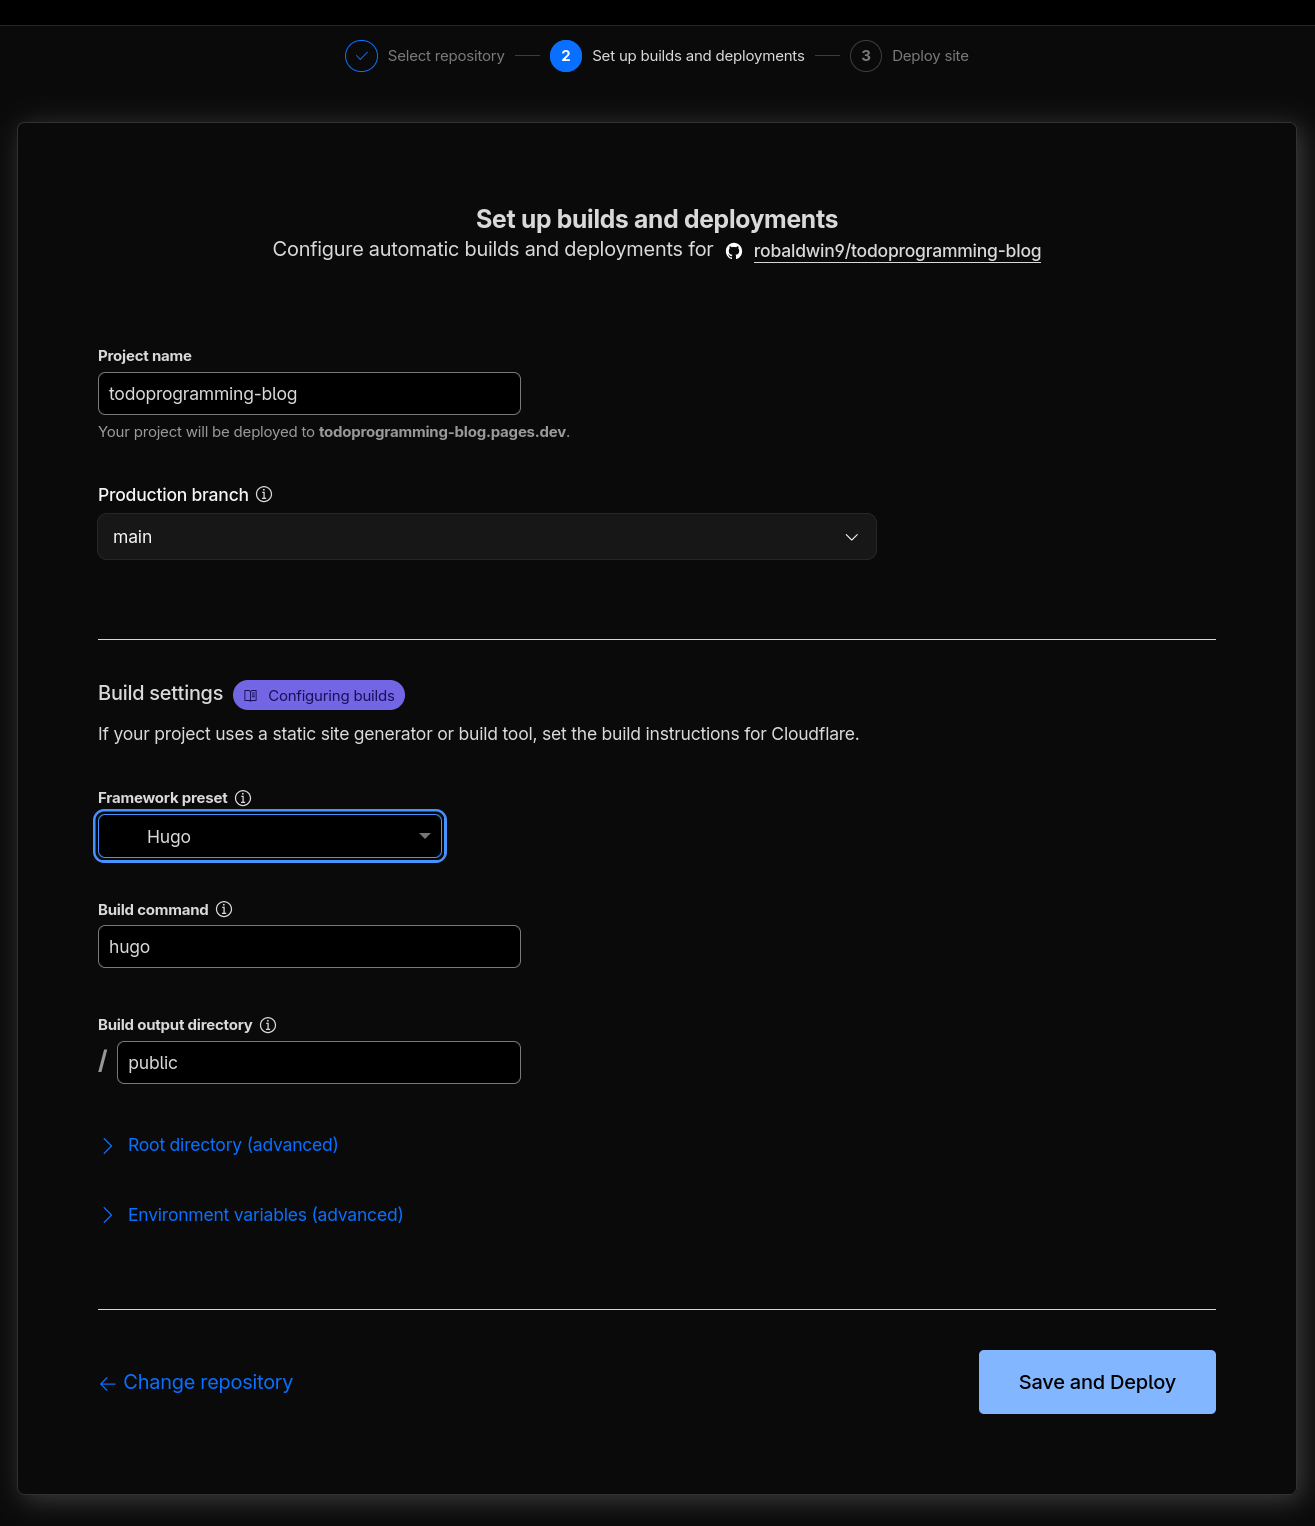Screen dimensions: 1315x1526
Task: Open the Production branch dropdown showing main
Action: pos(487,537)
